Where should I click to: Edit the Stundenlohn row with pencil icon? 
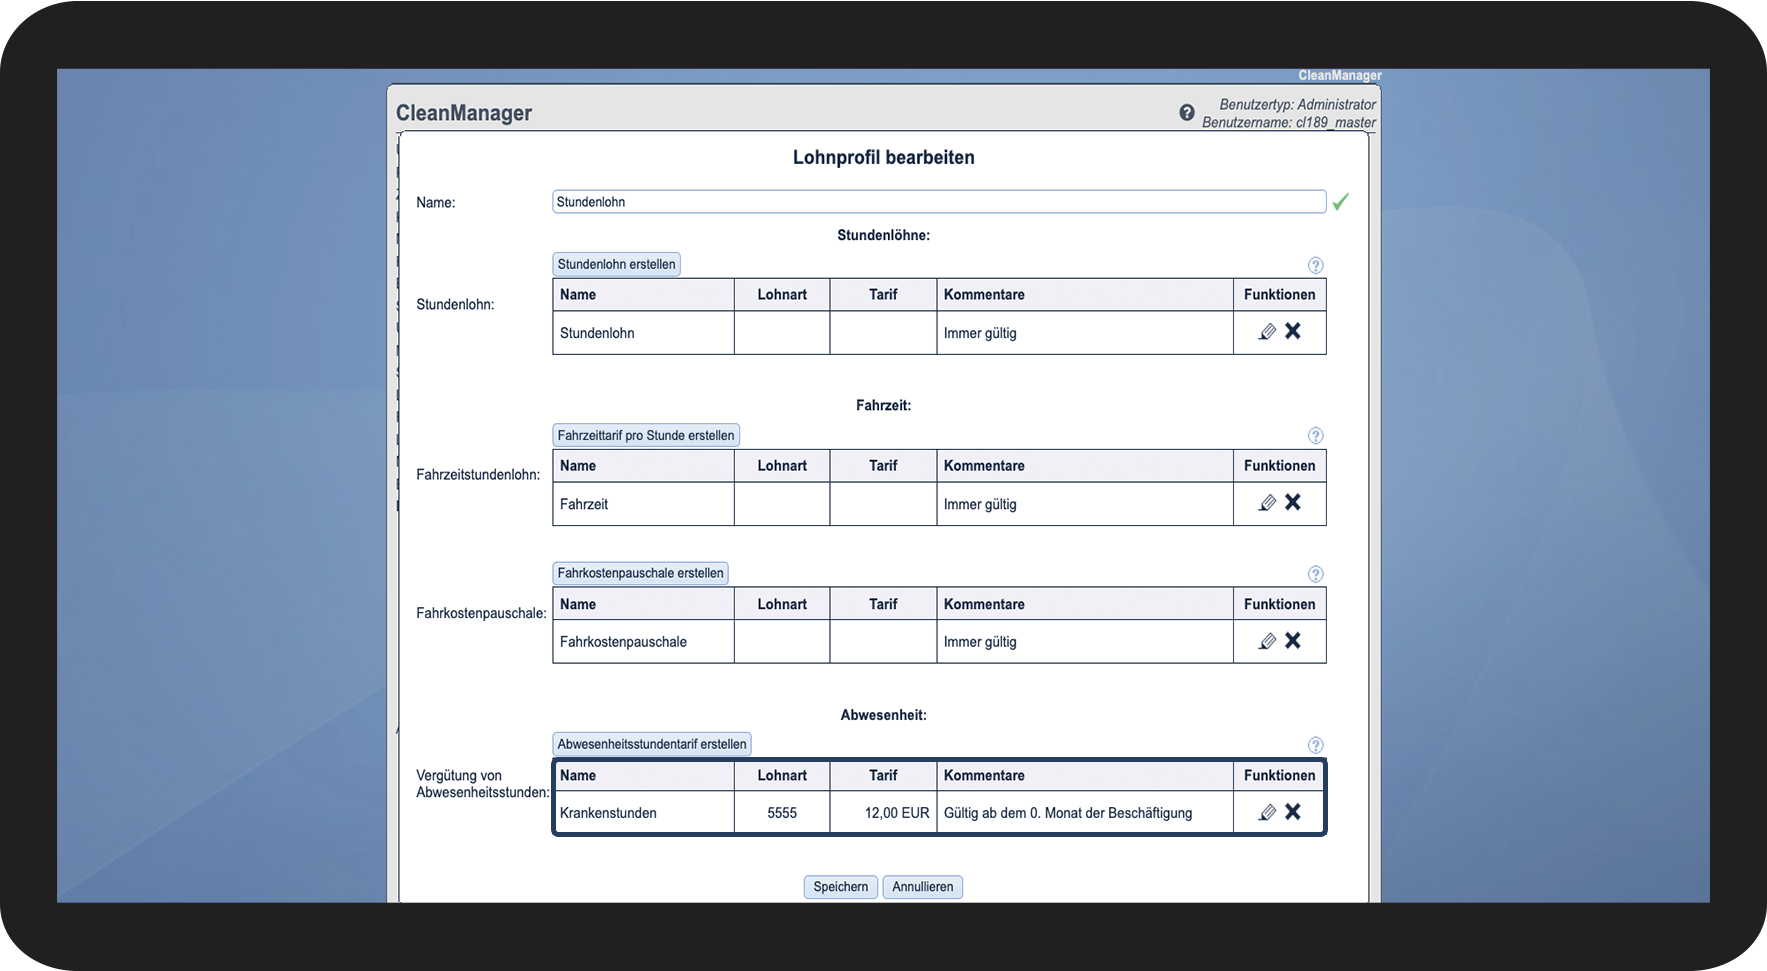point(1267,332)
